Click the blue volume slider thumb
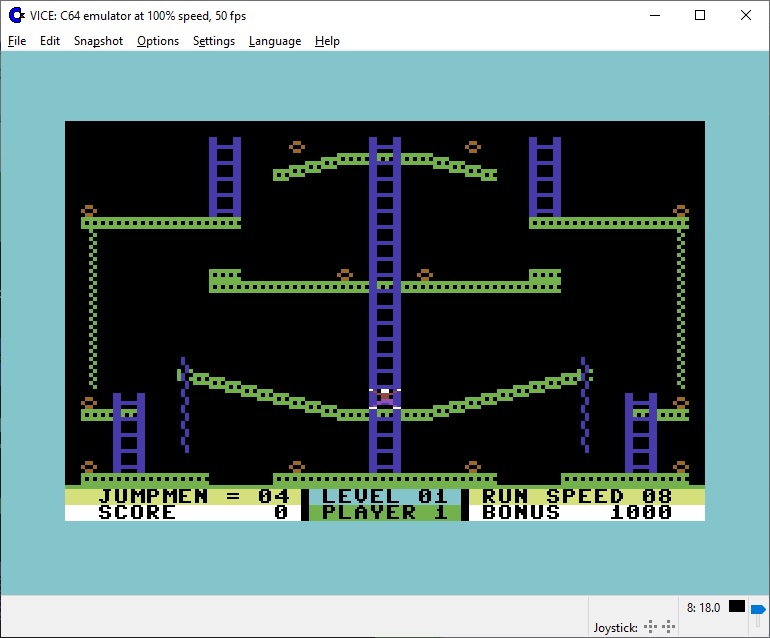 [x=758, y=610]
